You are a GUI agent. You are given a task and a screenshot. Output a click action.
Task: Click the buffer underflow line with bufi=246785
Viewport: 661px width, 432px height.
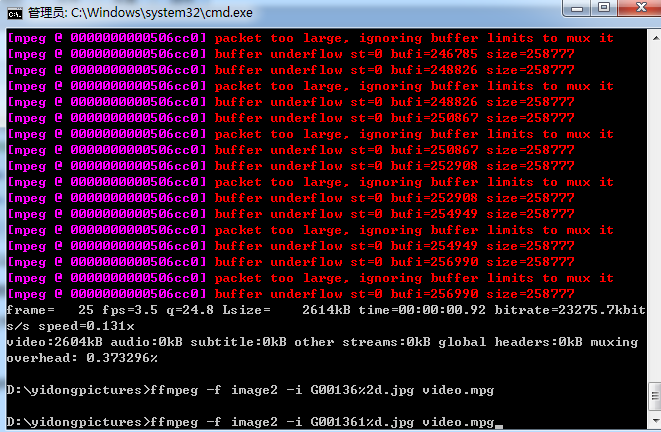tap(291, 54)
